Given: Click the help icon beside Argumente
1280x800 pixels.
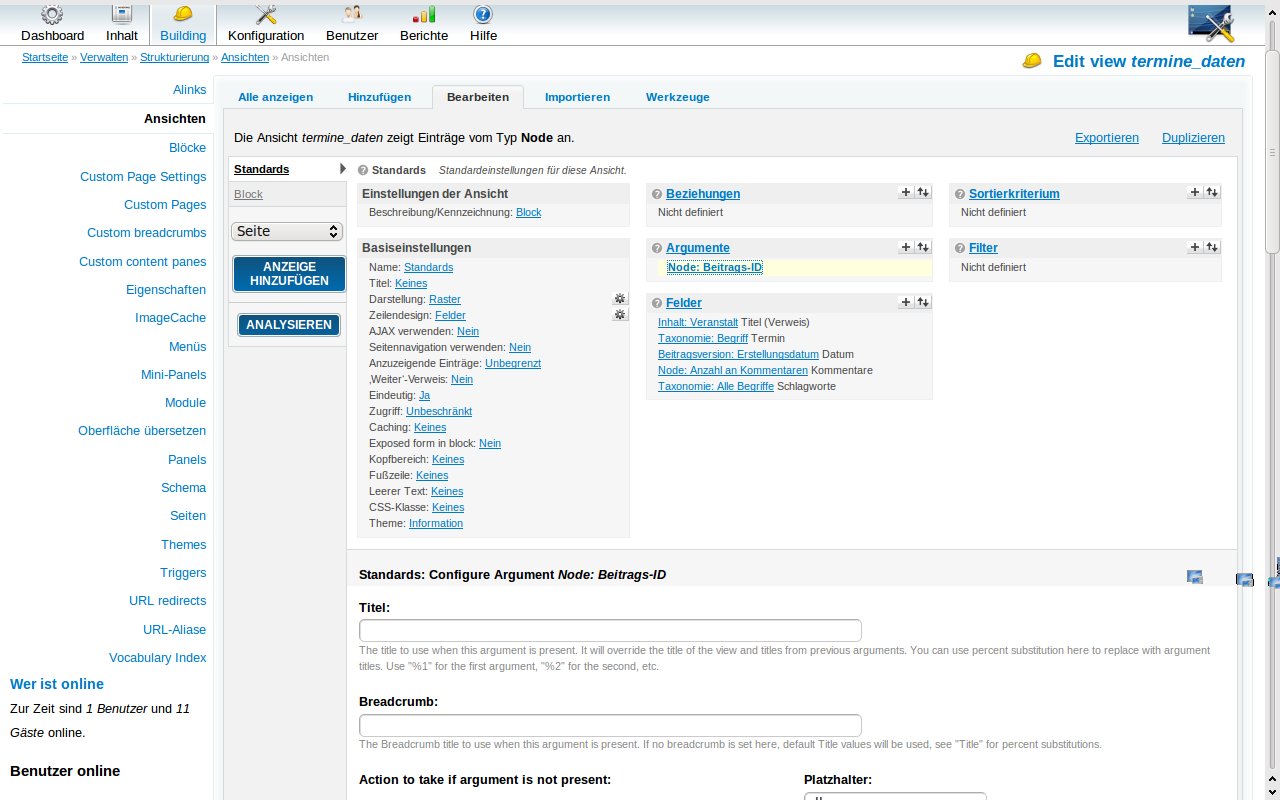Looking at the screenshot, I should pos(657,248).
